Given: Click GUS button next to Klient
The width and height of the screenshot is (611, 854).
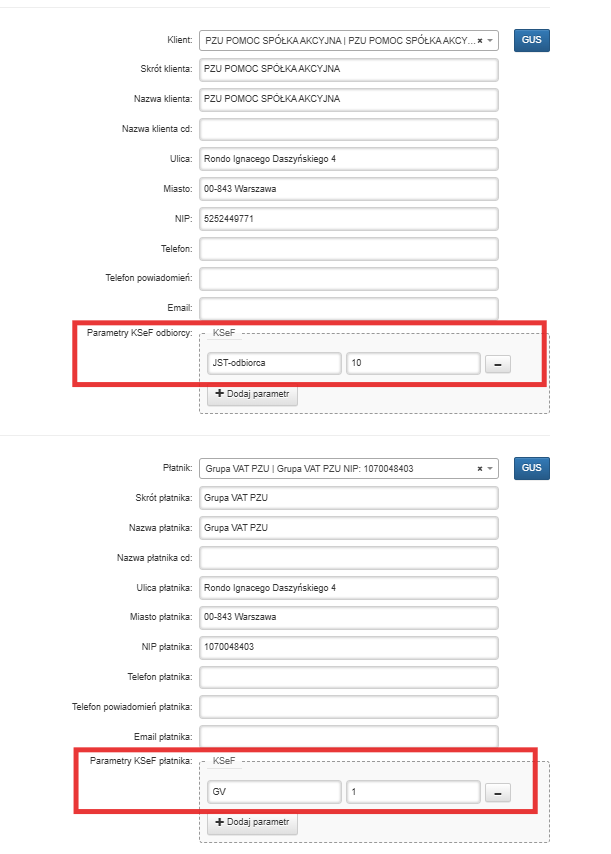Looking at the screenshot, I should (x=532, y=41).
